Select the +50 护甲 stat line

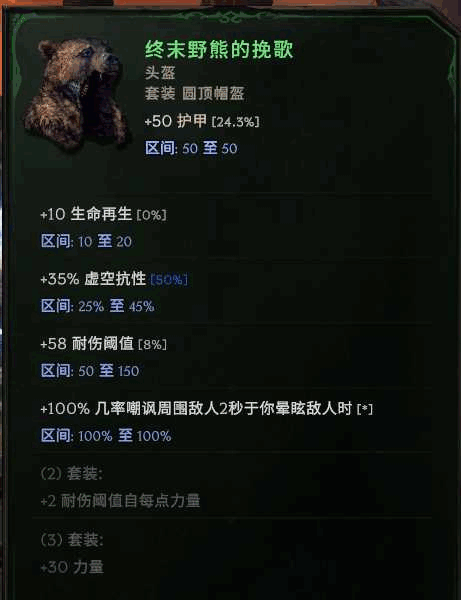tap(176, 121)
